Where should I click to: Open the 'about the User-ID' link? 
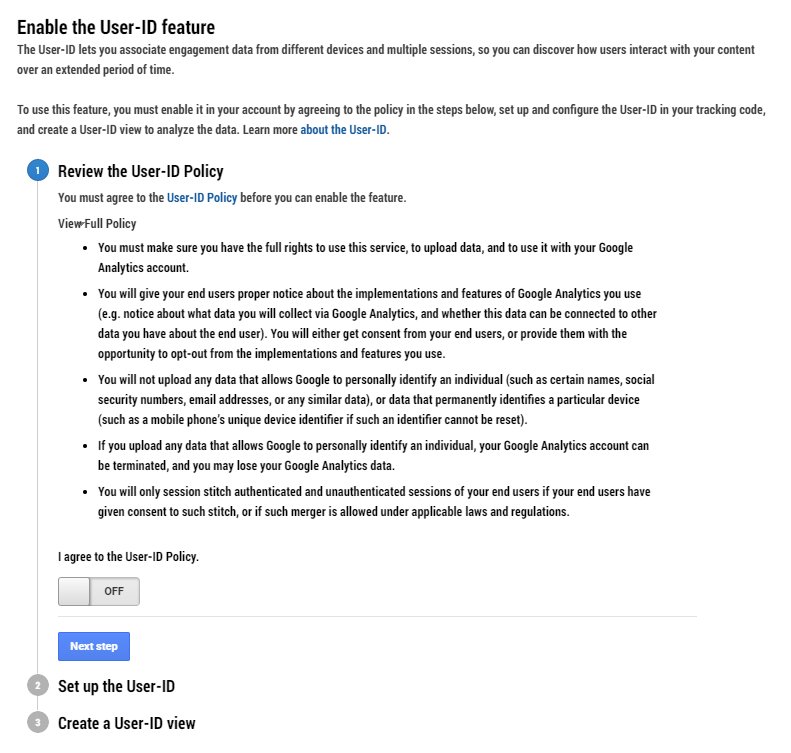[344, 129]
